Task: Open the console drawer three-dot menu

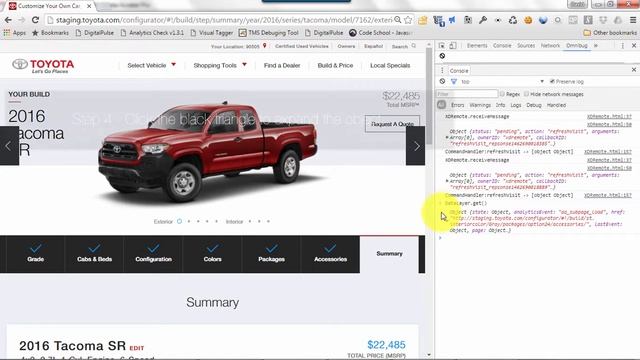Action: pyautogui.click(x=442, y=71)
